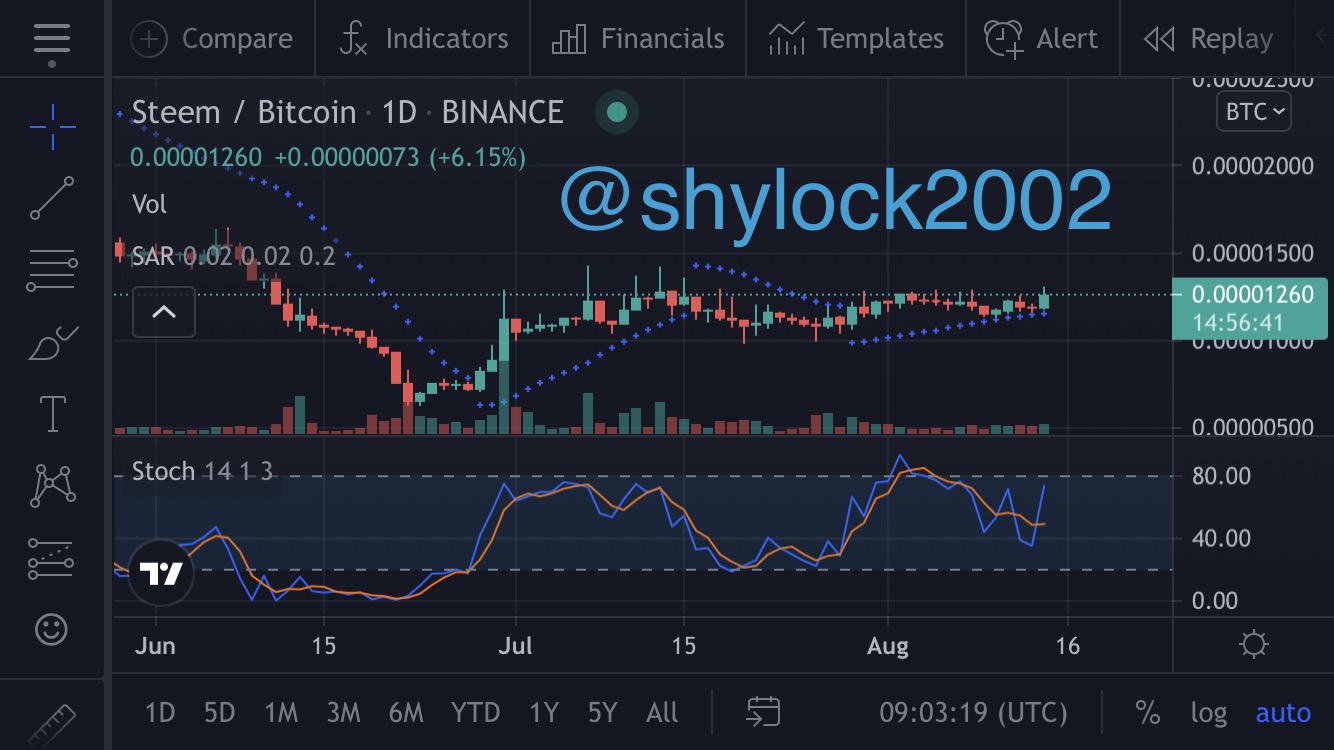Open chart settings with the gear icon
The height and width of the screenshot is (750, 1334).
click(1254, 644)
